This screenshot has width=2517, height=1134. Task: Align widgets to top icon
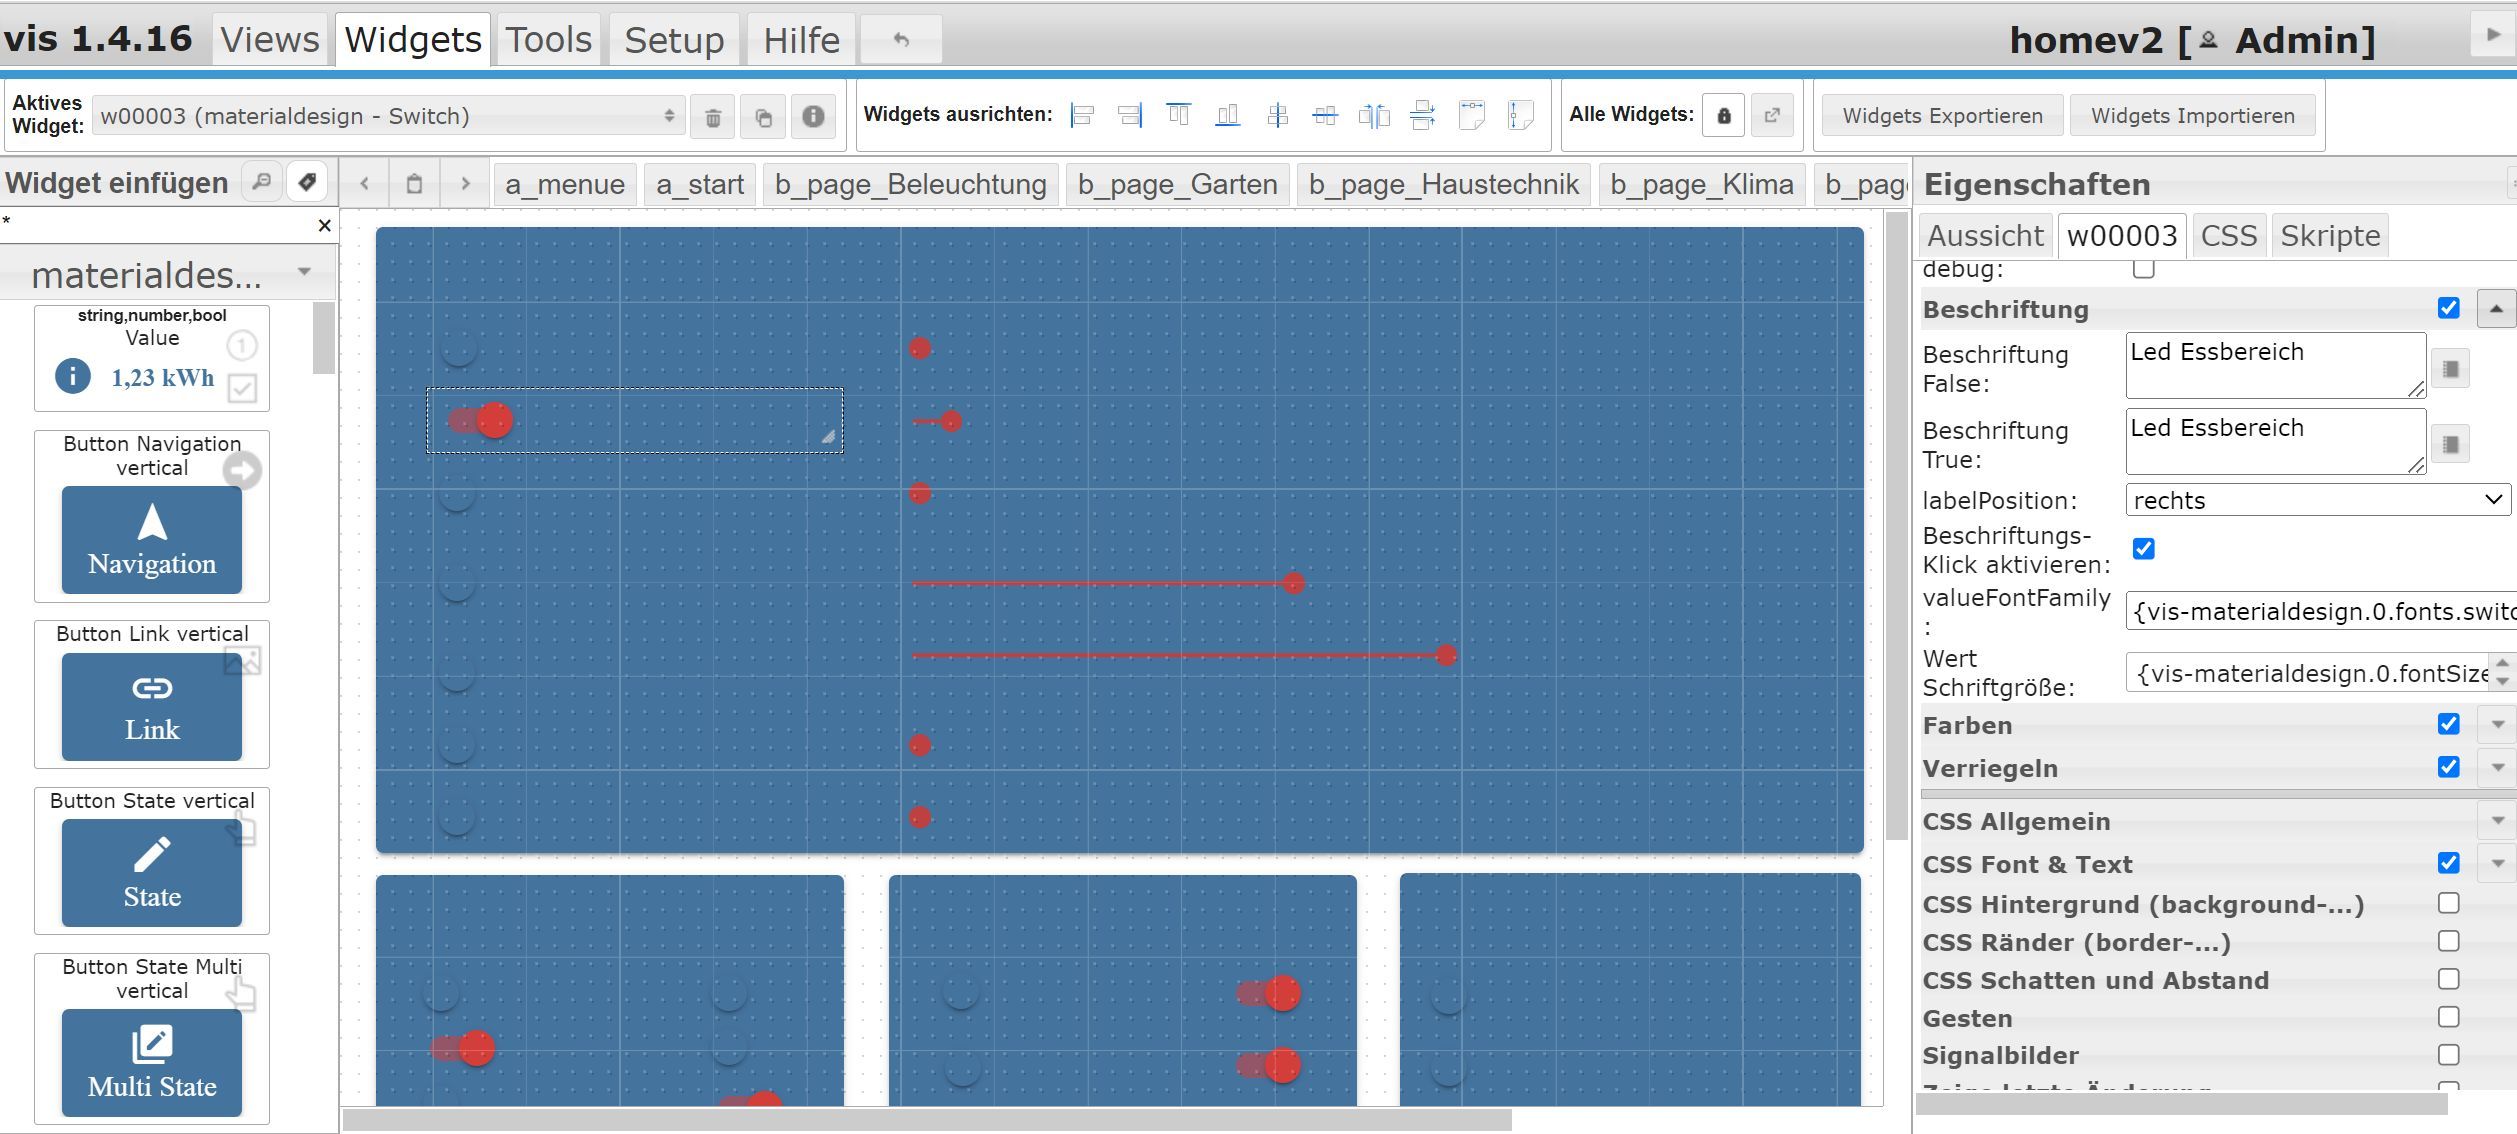(1178, 116)
